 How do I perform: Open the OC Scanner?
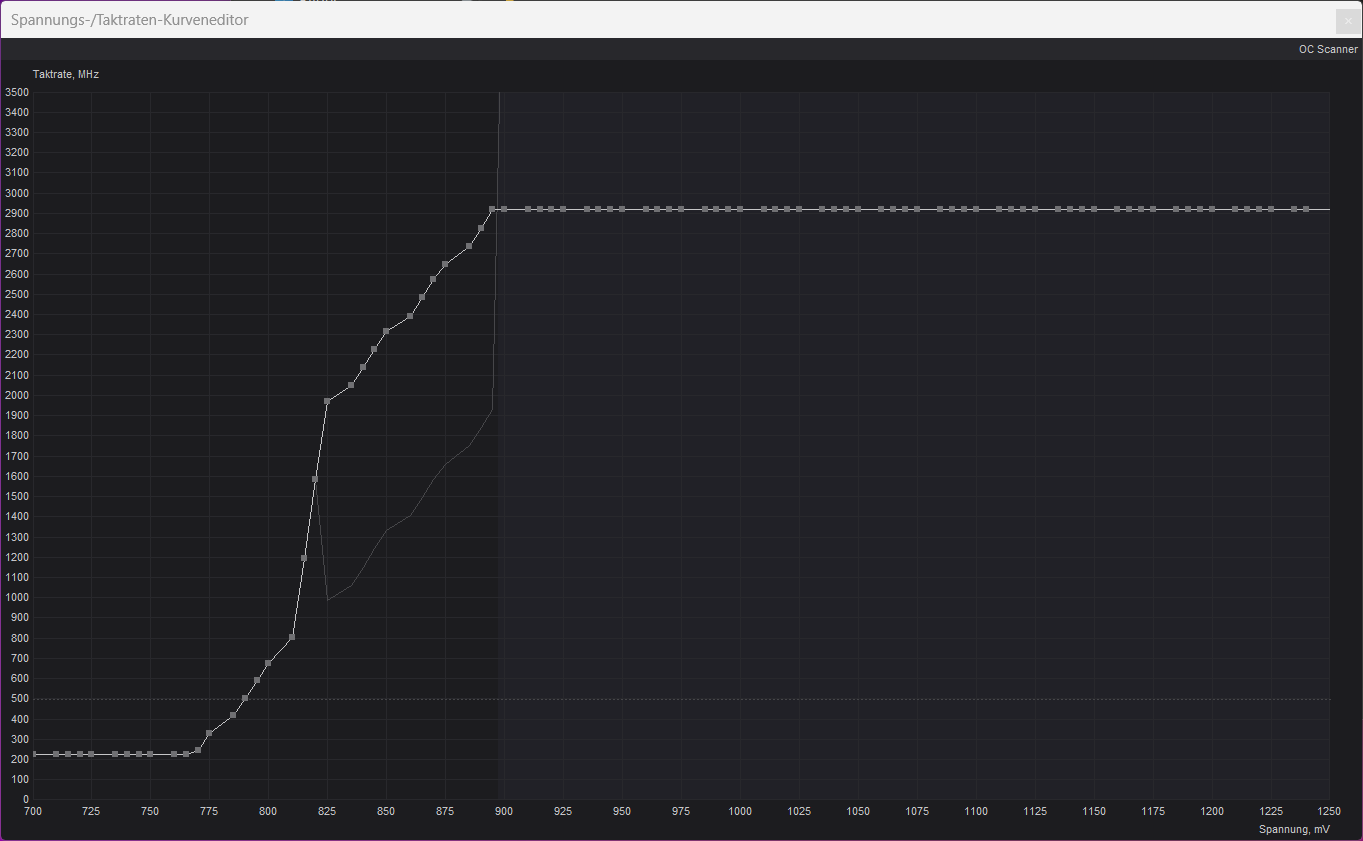[x=1327, y=49]
